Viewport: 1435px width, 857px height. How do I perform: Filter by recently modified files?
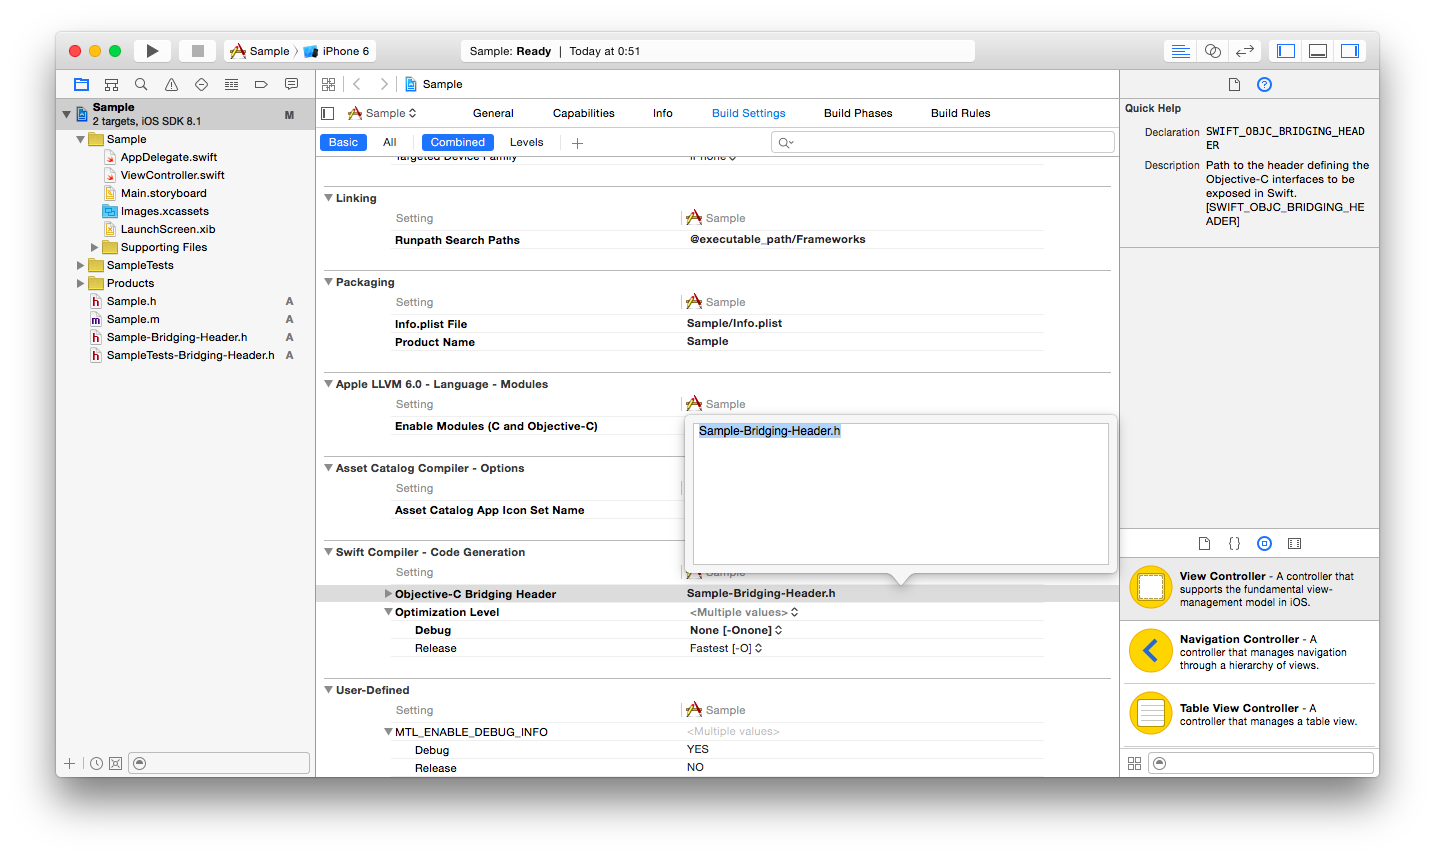[96, 763]
